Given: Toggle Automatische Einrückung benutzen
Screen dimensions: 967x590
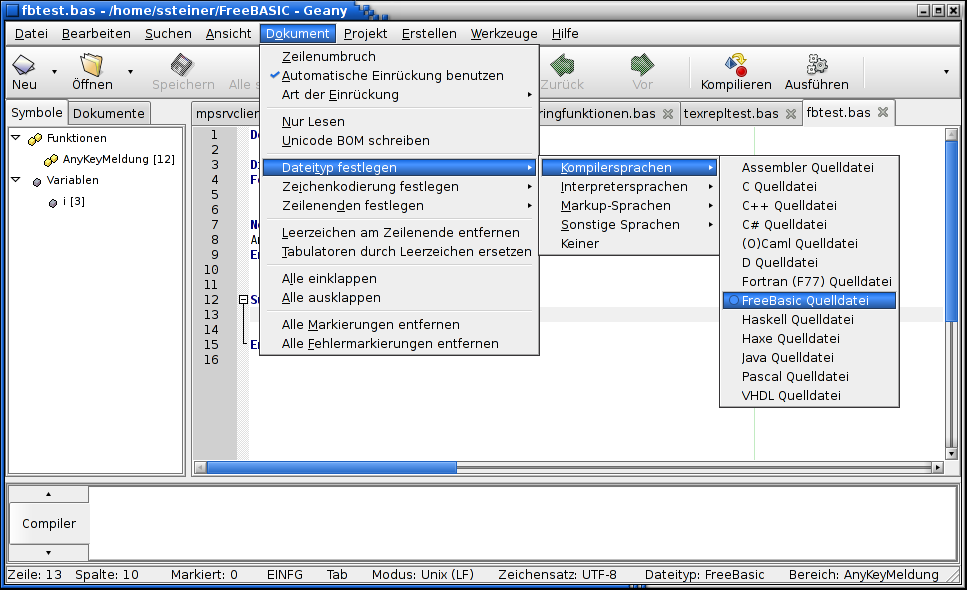Looking at the screenshot, I should coord(400,76).
